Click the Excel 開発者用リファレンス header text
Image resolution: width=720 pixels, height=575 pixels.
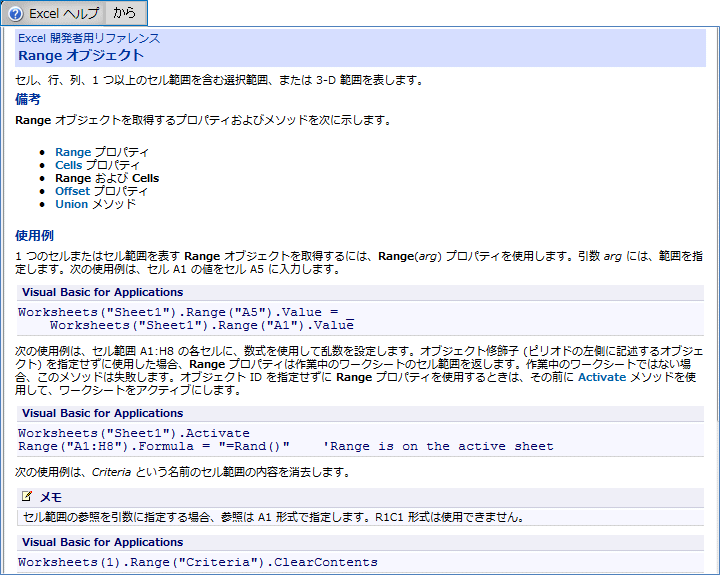[x=89, y=38]
